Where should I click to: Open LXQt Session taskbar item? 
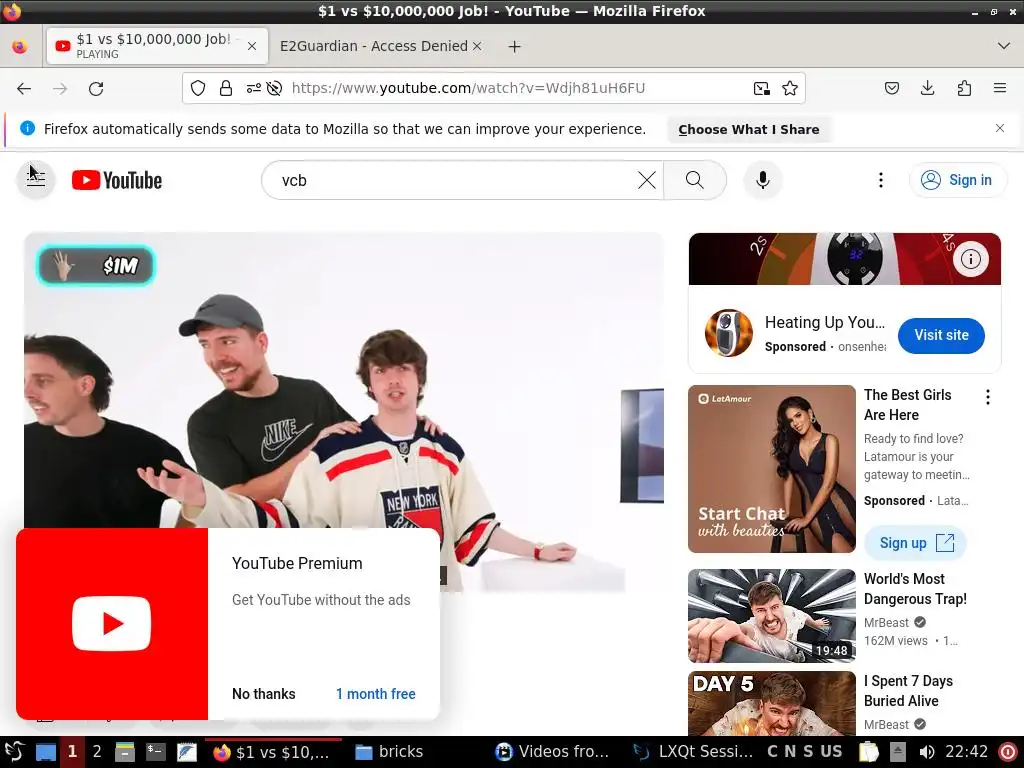[x=694, y=752]
